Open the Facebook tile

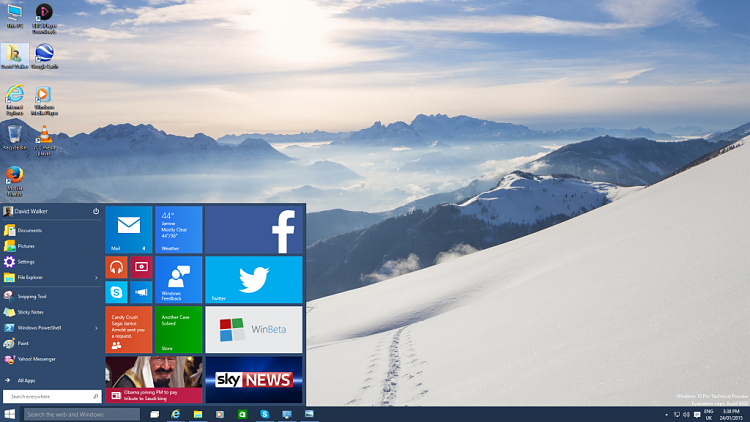click(x=254, y=230)
